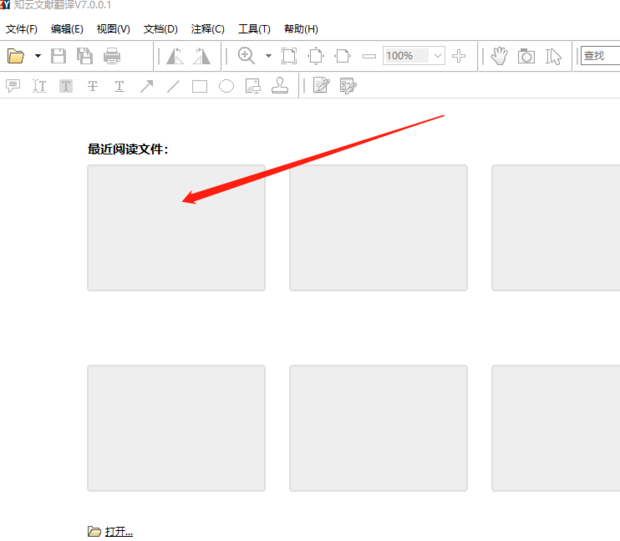
Task: Expand the open-file dropdown arrow
Action: tap(38, 56)
